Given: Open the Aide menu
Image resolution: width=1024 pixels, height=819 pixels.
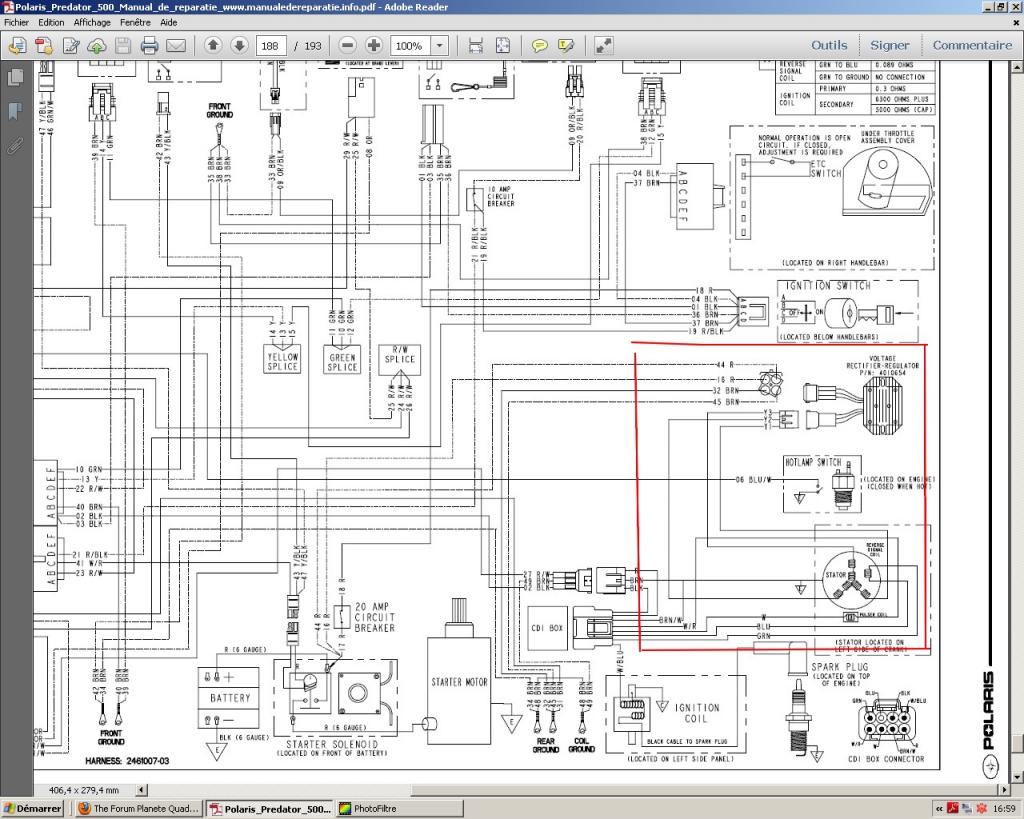Looking at the screenshot, I should point(168,22).
